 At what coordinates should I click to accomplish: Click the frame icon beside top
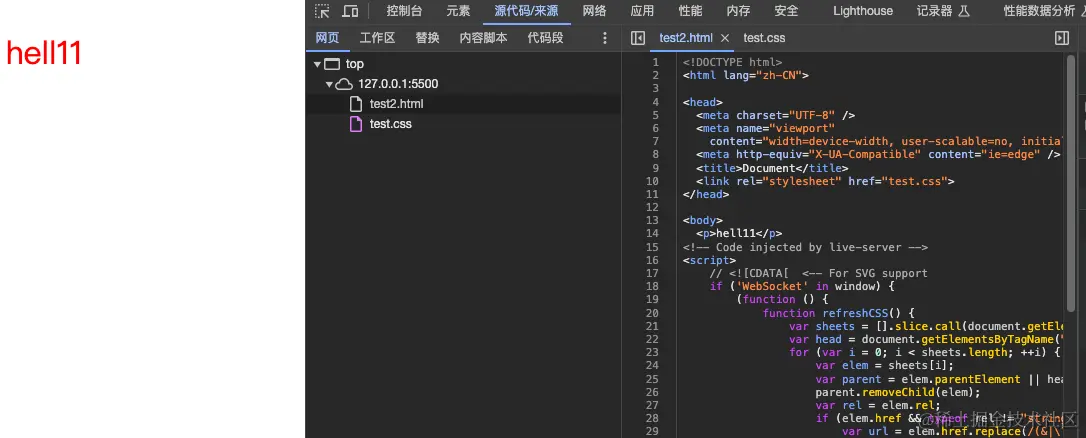click(332, 64)
